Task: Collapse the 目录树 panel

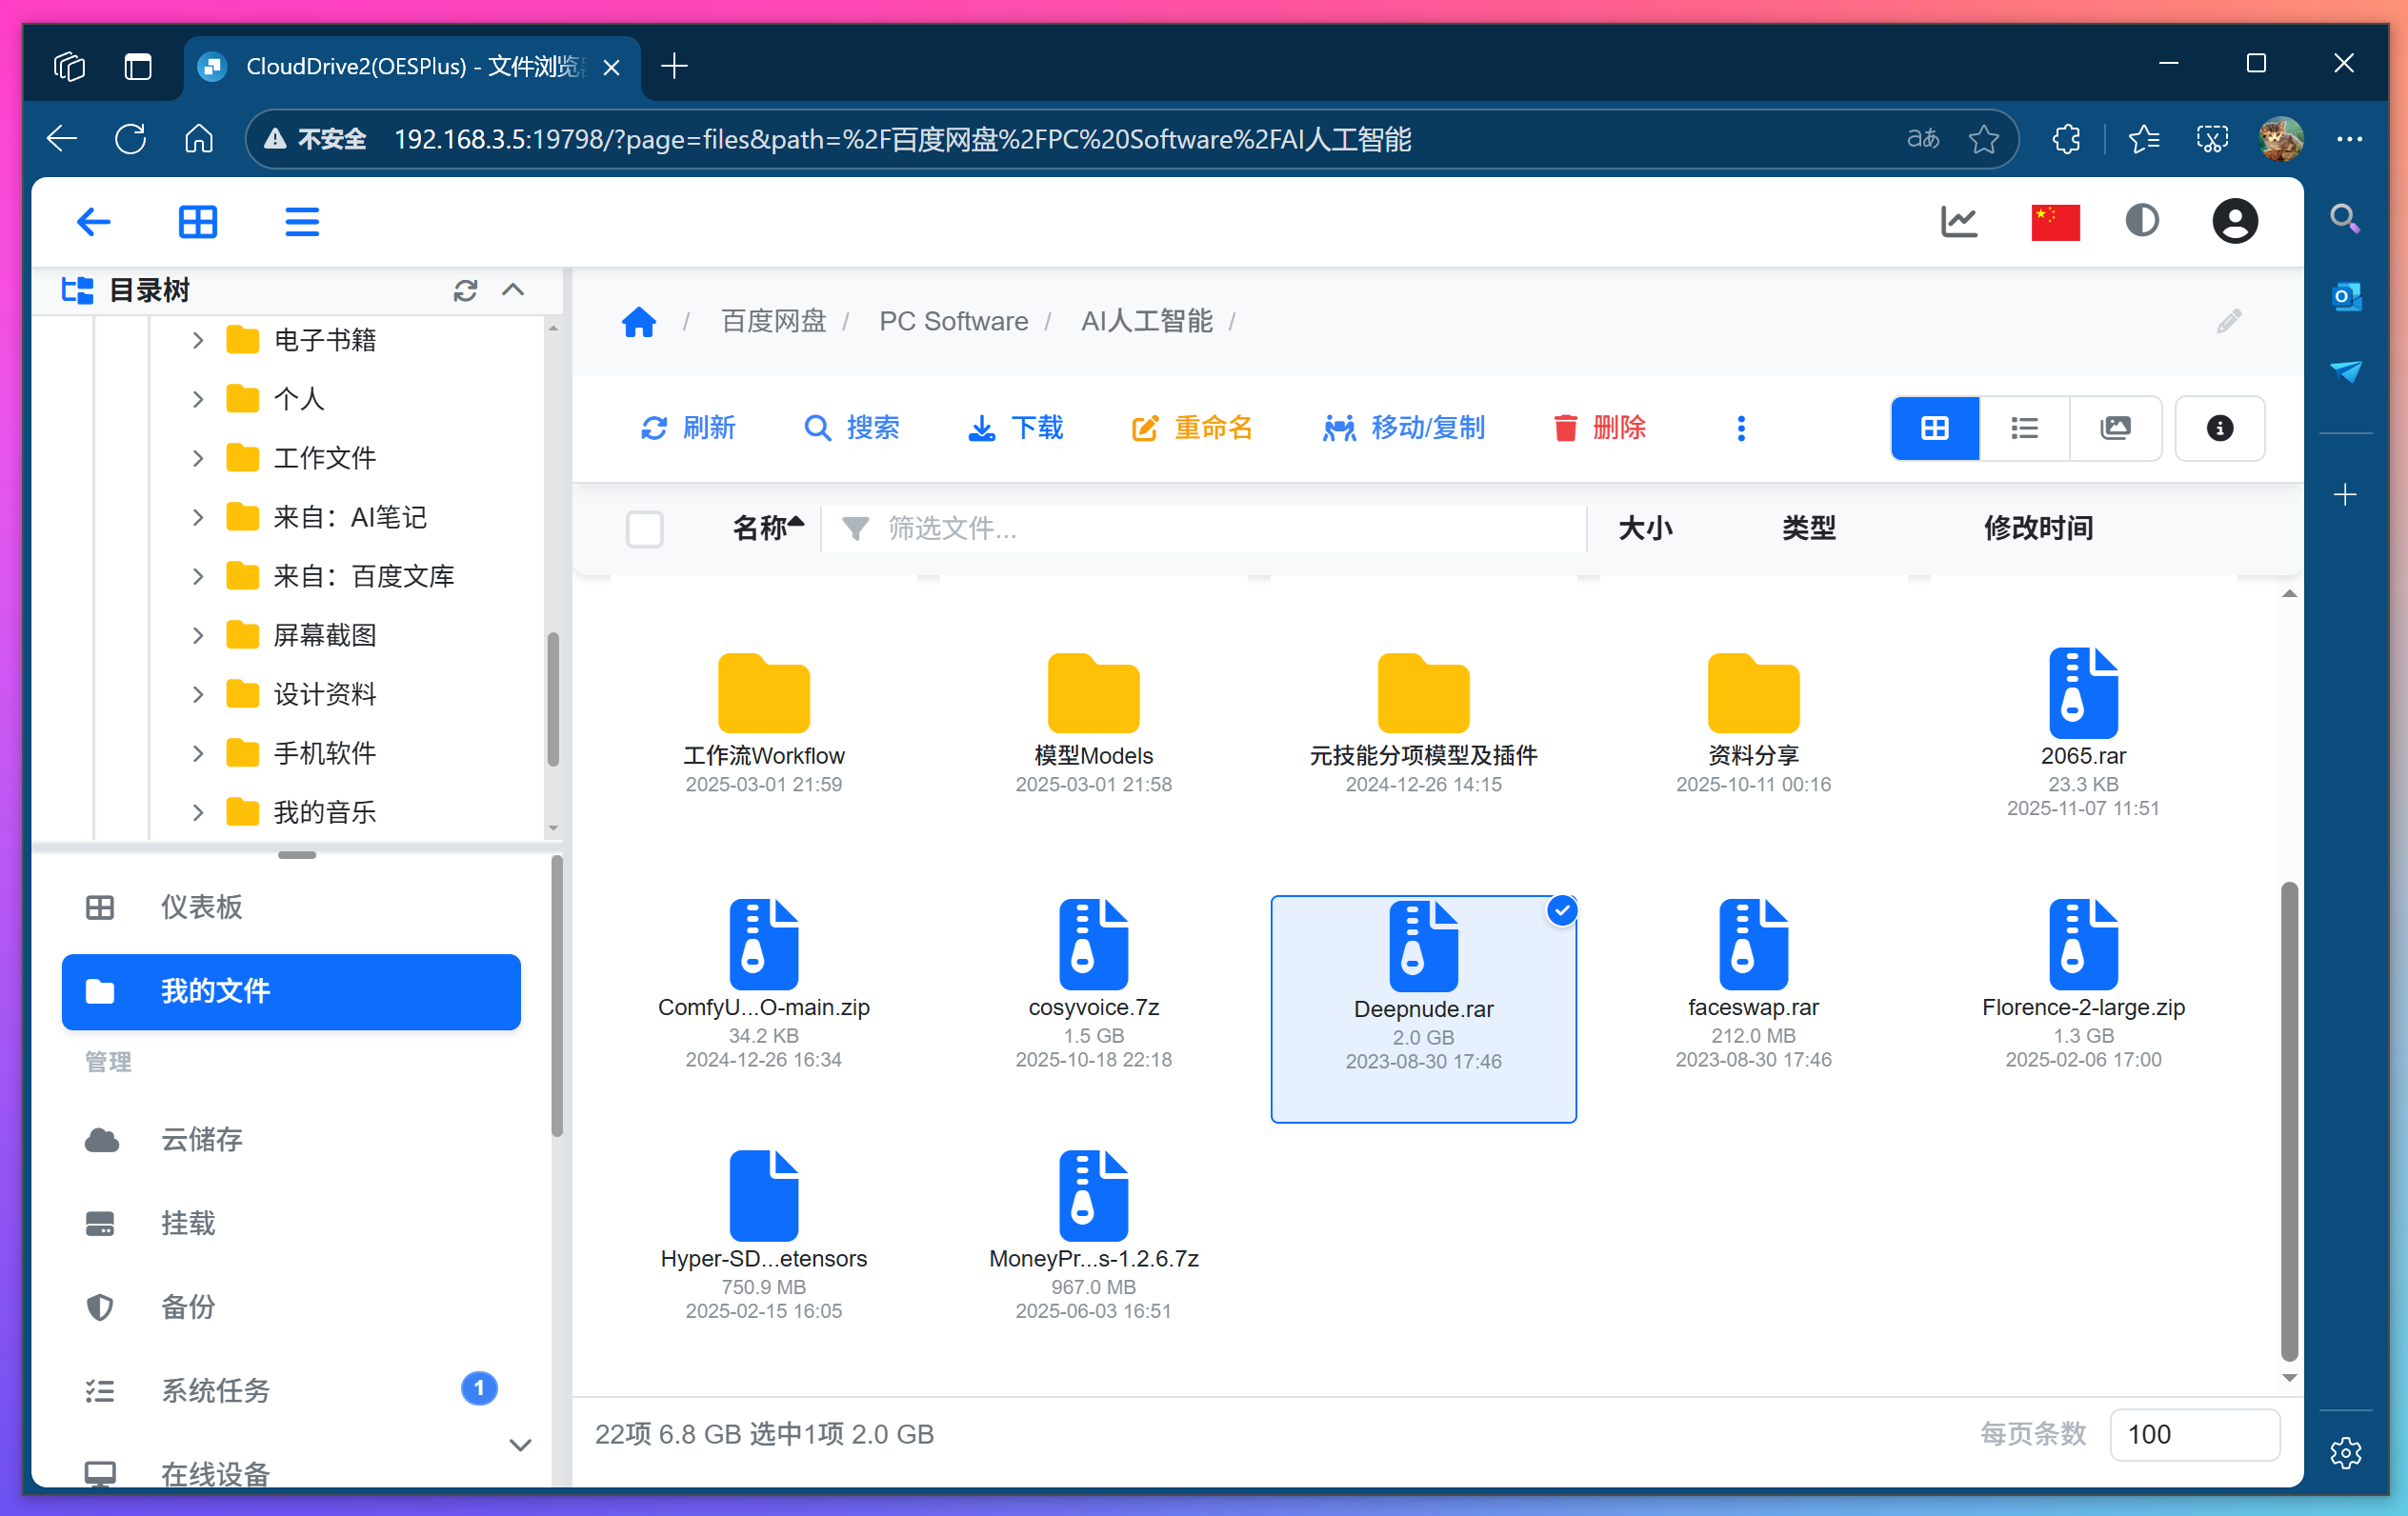Action: coord(513,290)
